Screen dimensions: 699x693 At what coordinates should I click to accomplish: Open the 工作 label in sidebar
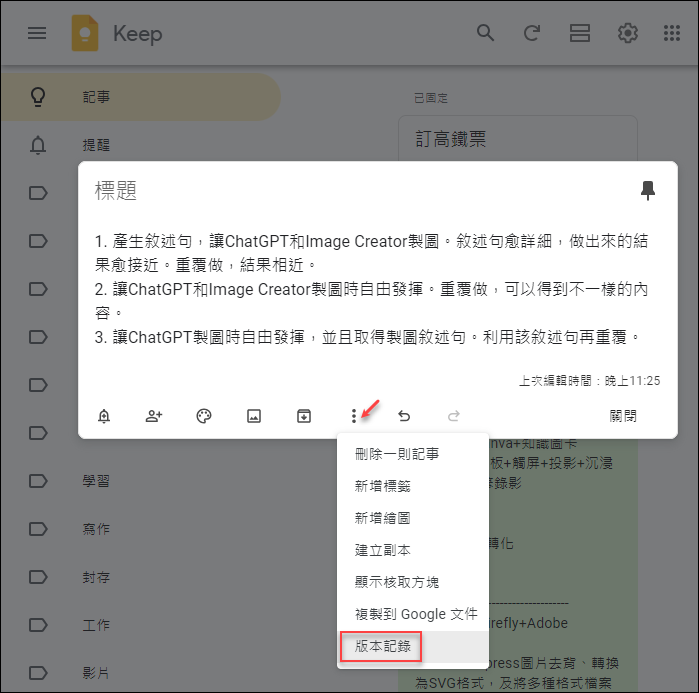[x=96, y=625]
